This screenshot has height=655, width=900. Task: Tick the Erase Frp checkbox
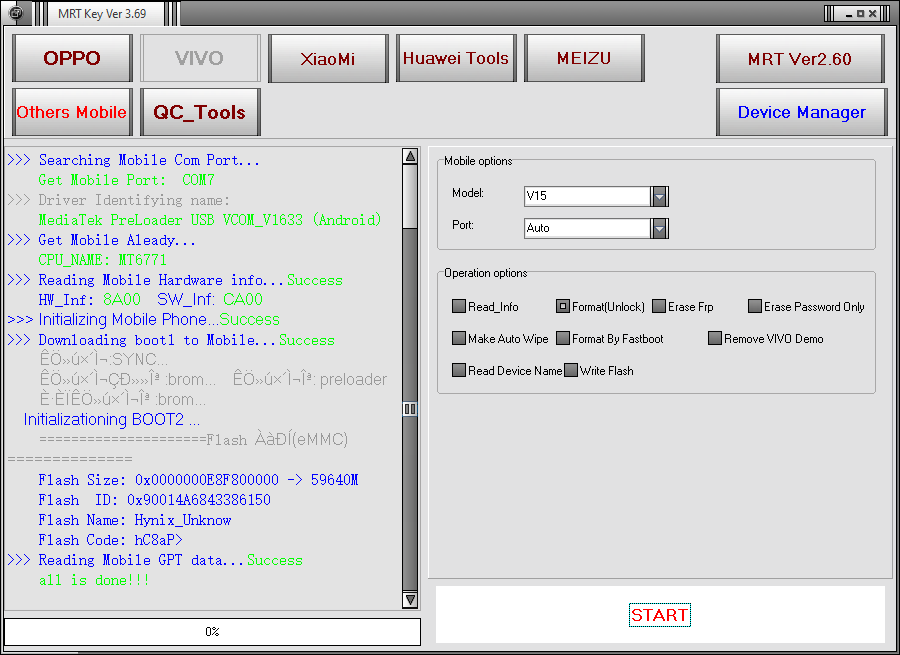coord(659,307)
